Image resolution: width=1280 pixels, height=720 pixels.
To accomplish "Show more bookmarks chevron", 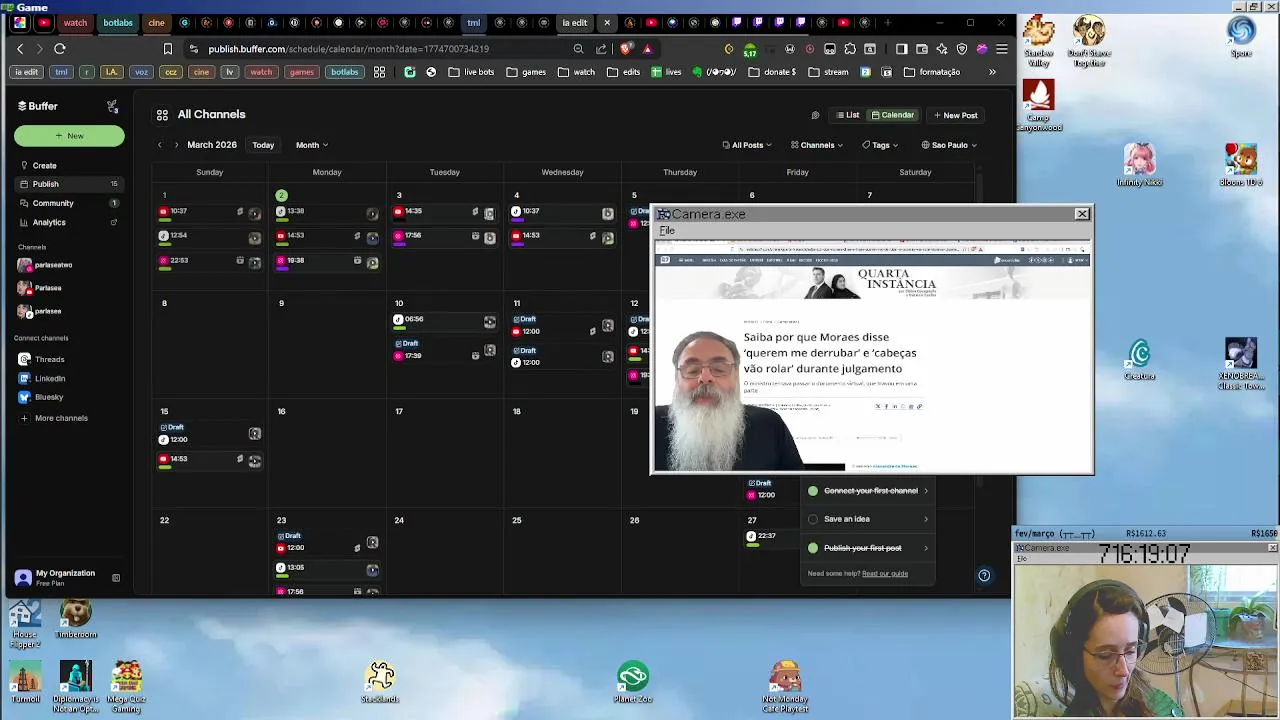I will pyautogui.click(x=992, y=72).
